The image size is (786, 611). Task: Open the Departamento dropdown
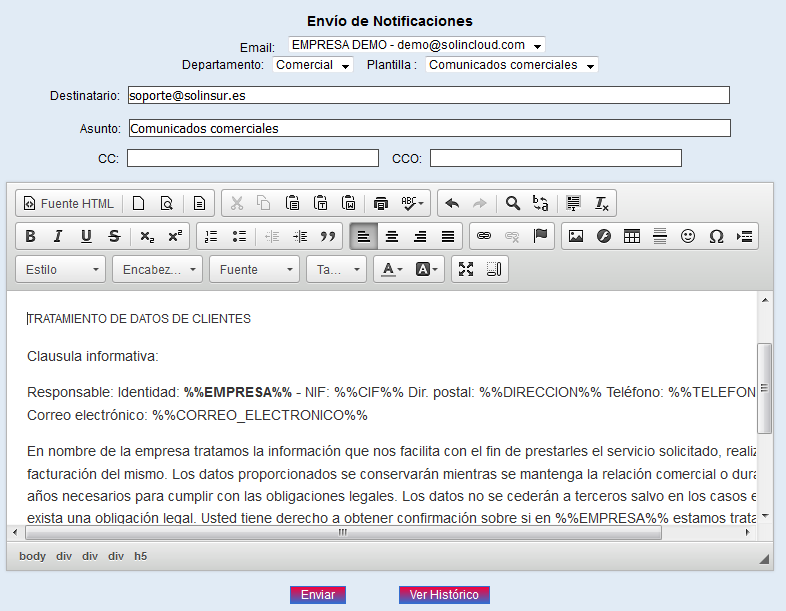(313, 65)
